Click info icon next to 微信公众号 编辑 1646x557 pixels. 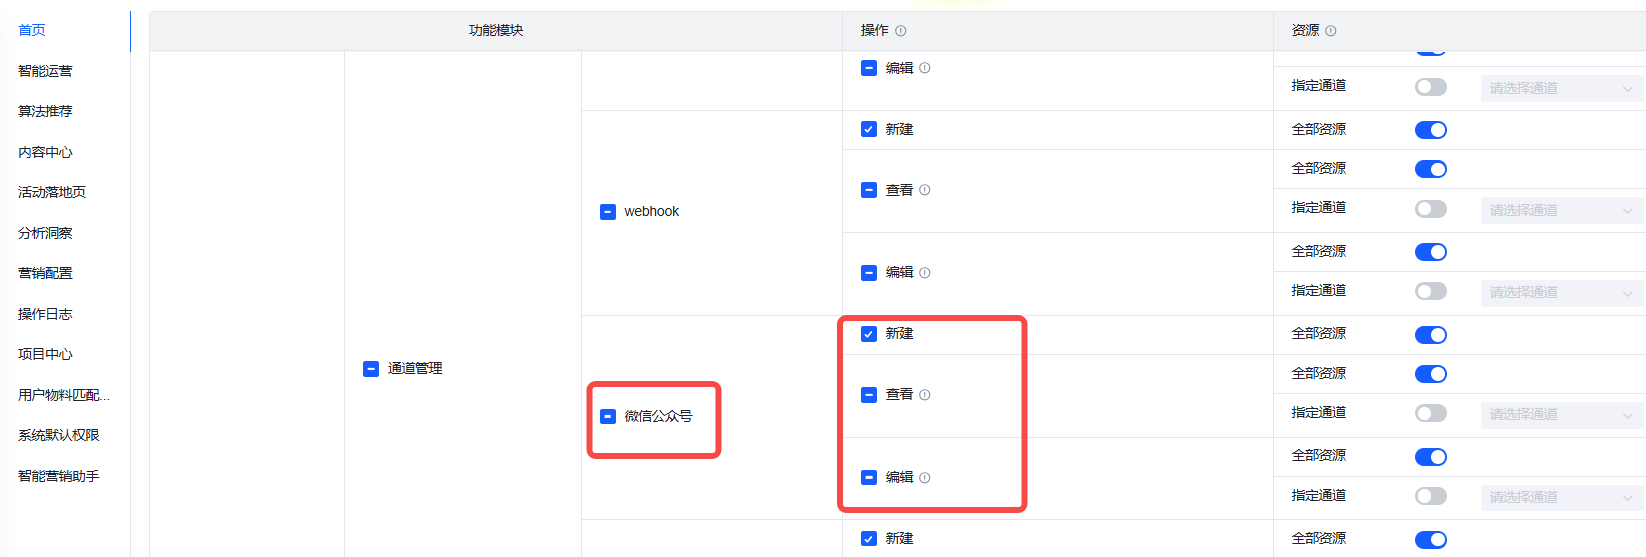point(924,478)
